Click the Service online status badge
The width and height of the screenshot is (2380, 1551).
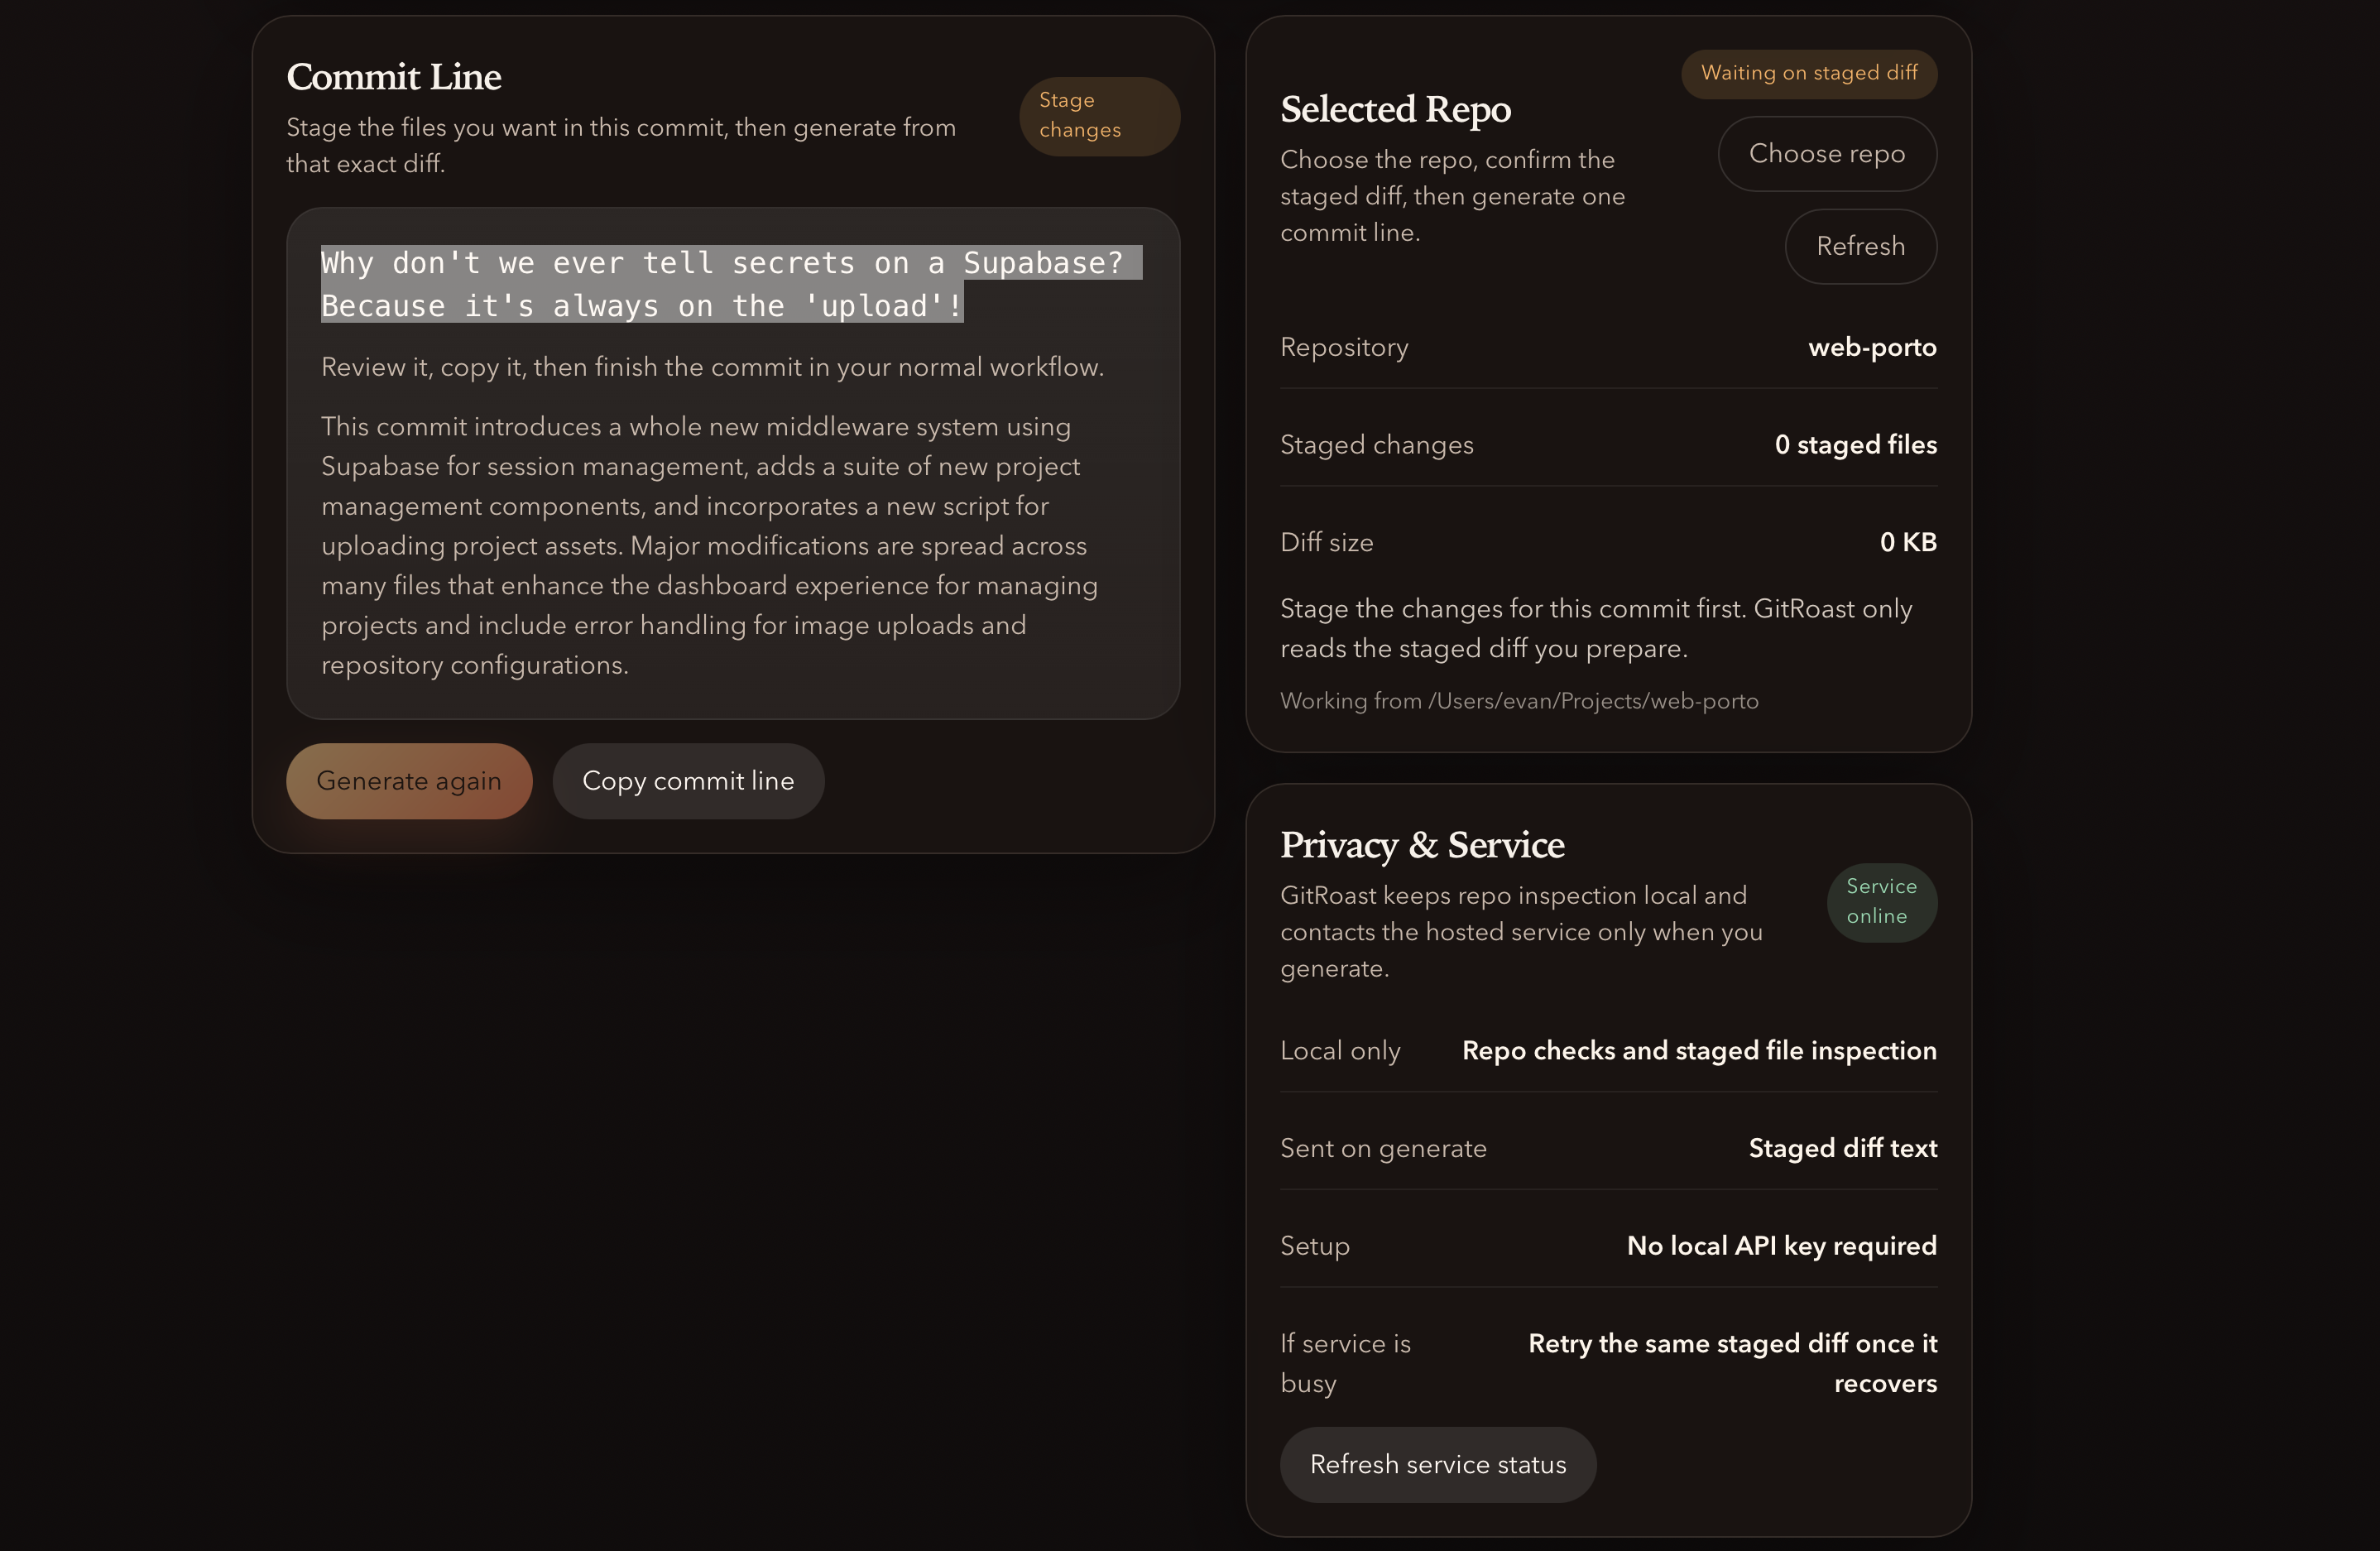click(x=1880, y=902)
